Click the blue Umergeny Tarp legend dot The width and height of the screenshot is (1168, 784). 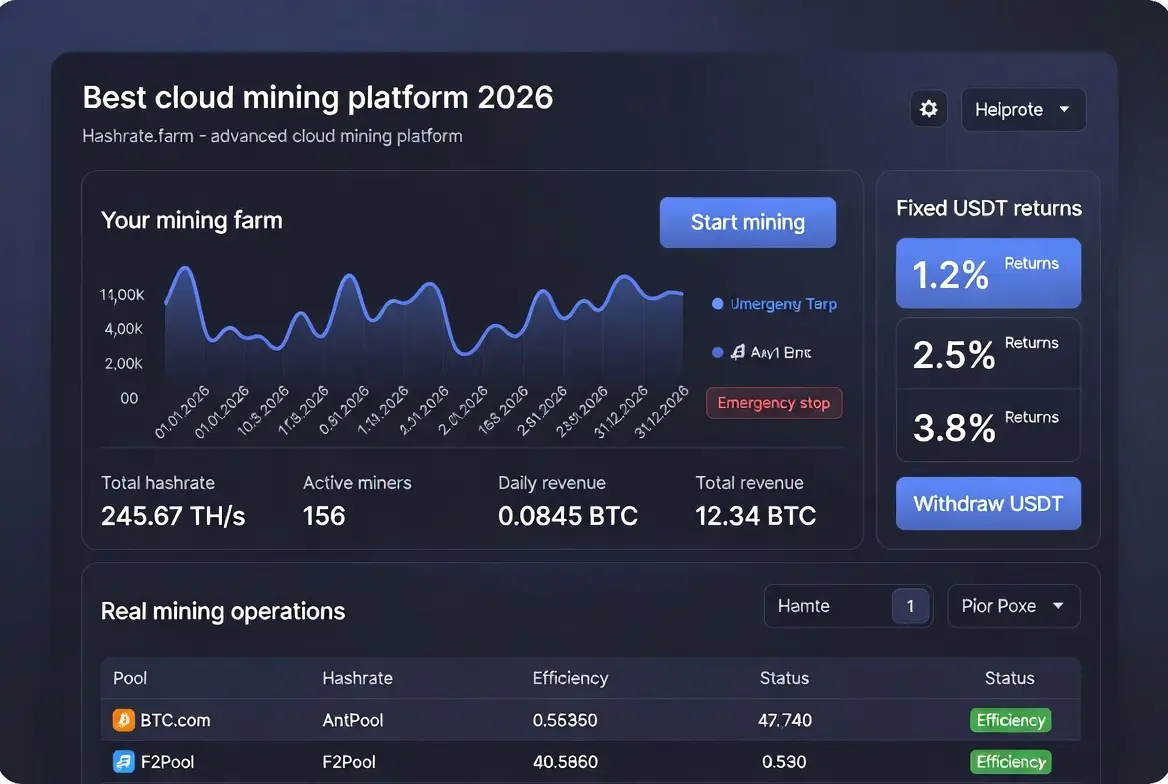tap(717, 304)
